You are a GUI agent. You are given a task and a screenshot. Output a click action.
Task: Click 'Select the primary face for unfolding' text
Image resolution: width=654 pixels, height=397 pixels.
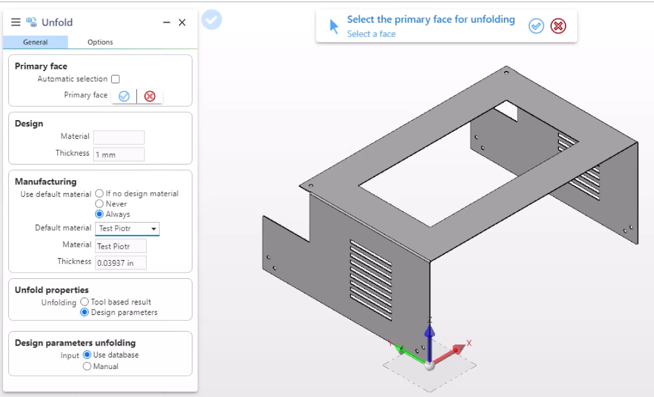pos(431,20)
